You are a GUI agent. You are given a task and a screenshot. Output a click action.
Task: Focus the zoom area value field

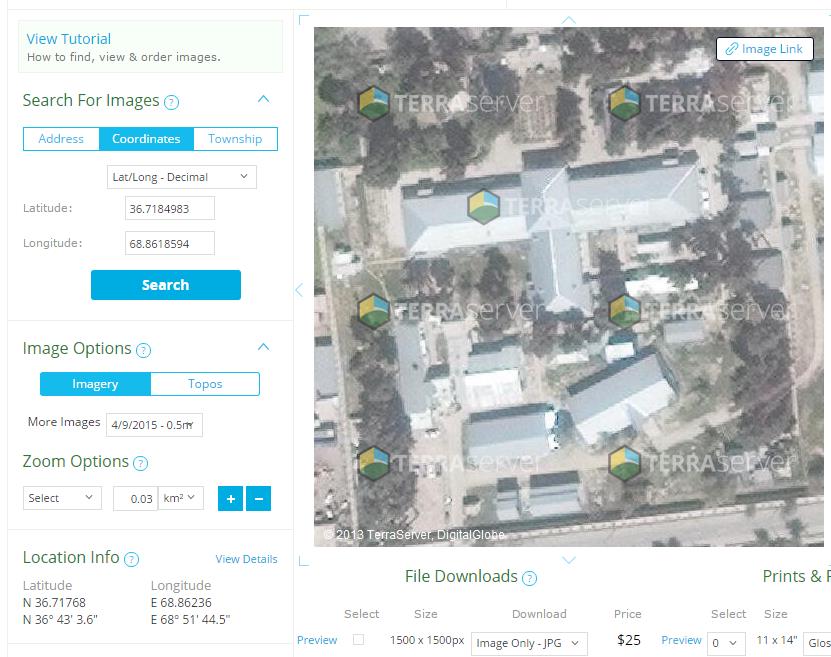[x=136, y=499]
